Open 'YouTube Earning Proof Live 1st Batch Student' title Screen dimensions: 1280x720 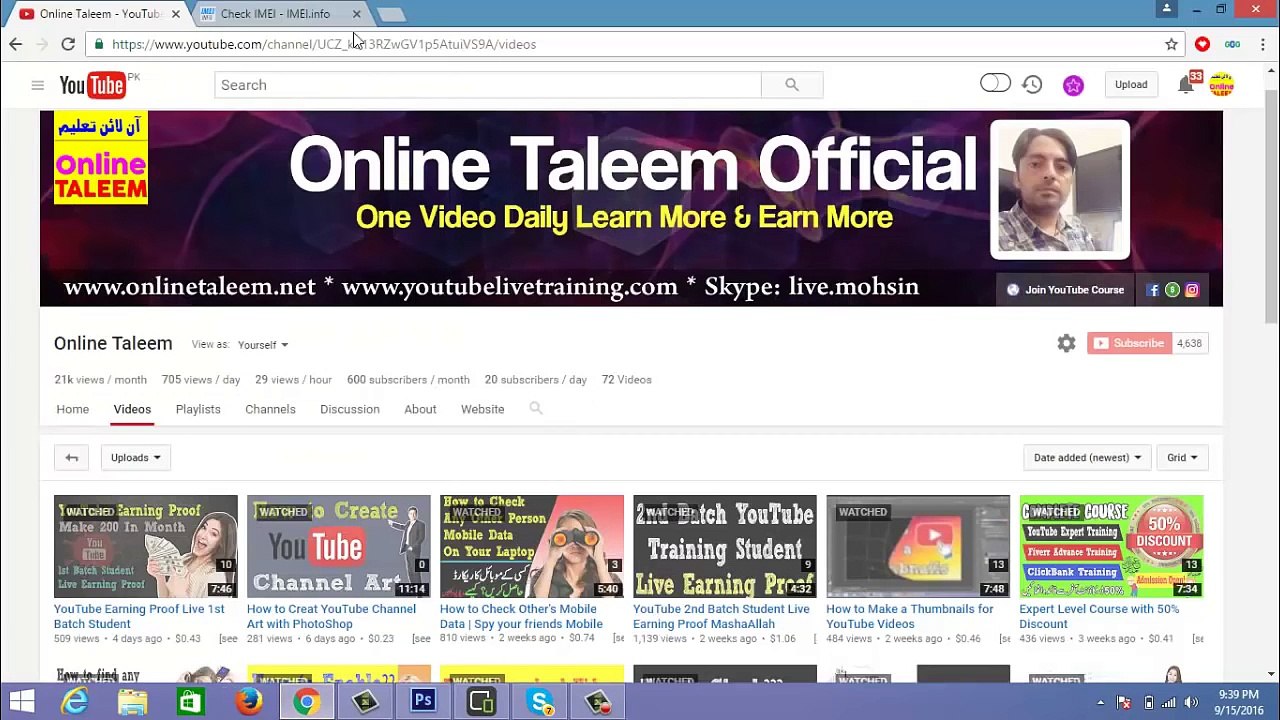click(x=139, y=616)
